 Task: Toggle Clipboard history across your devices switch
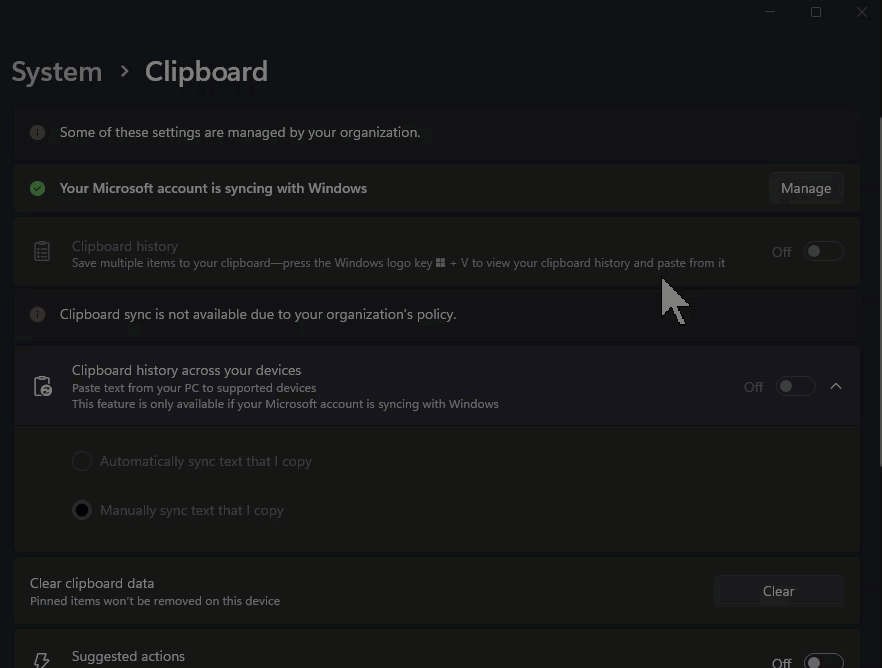point(795,386)
